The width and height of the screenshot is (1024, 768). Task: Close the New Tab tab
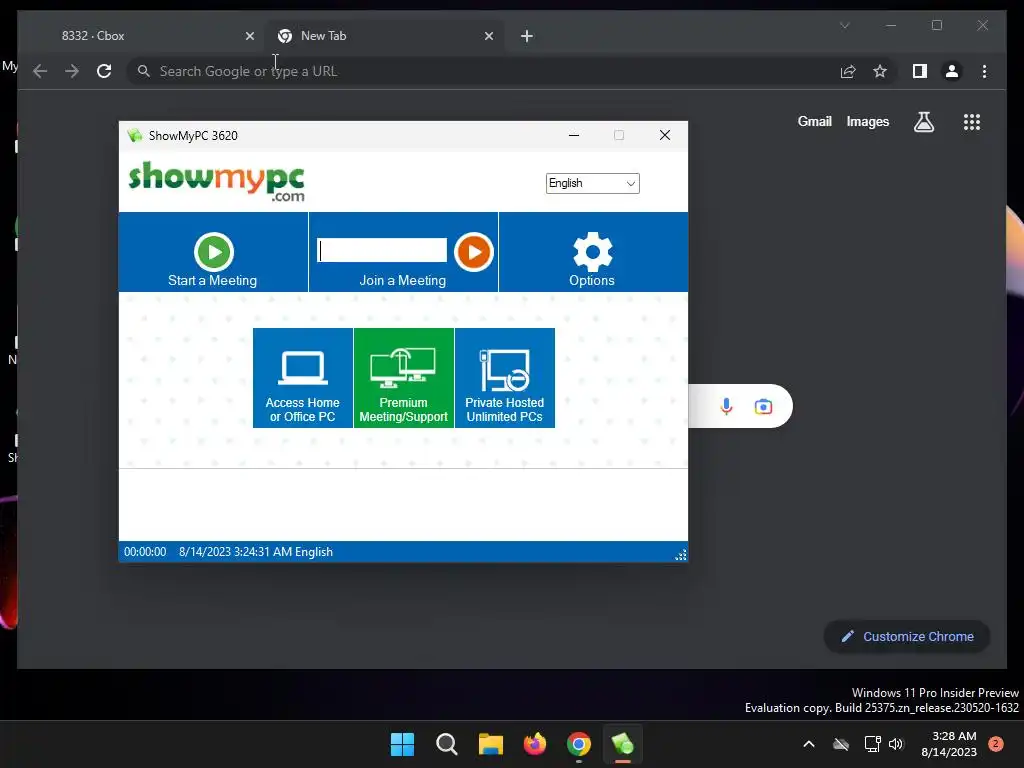pyautogui.click(x=489, y=36)
